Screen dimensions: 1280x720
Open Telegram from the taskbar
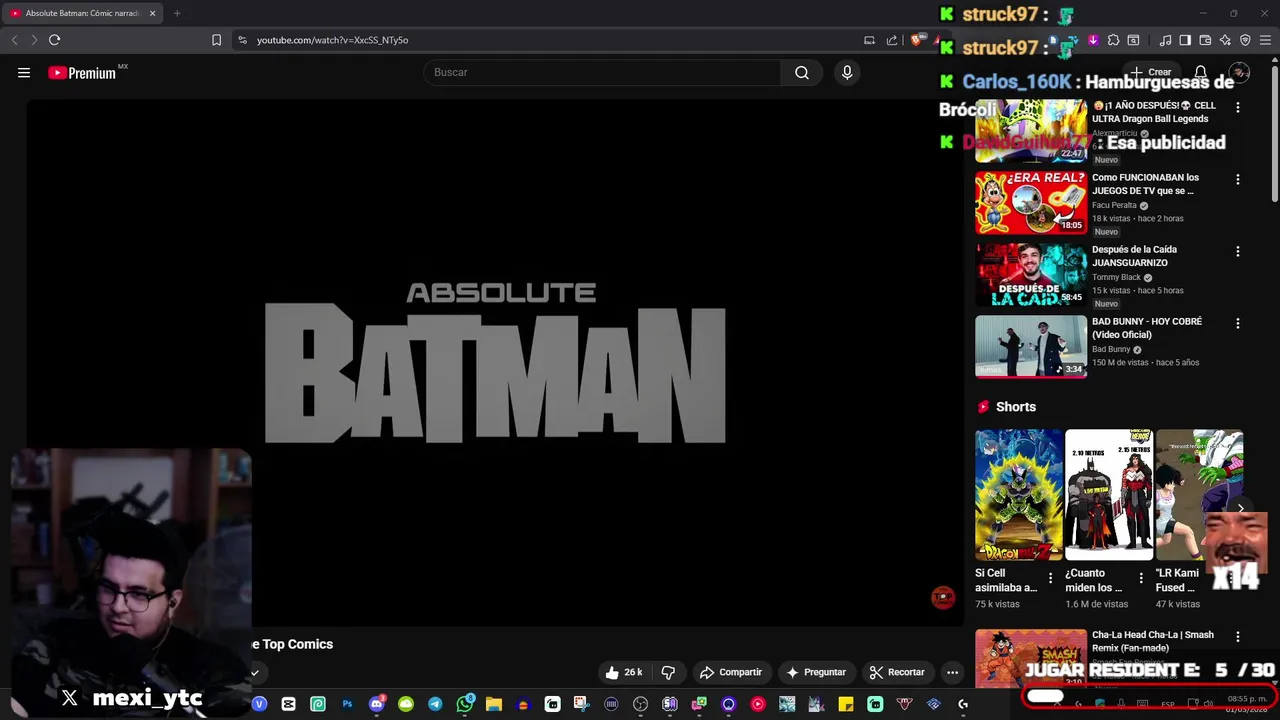pos(435,704)
